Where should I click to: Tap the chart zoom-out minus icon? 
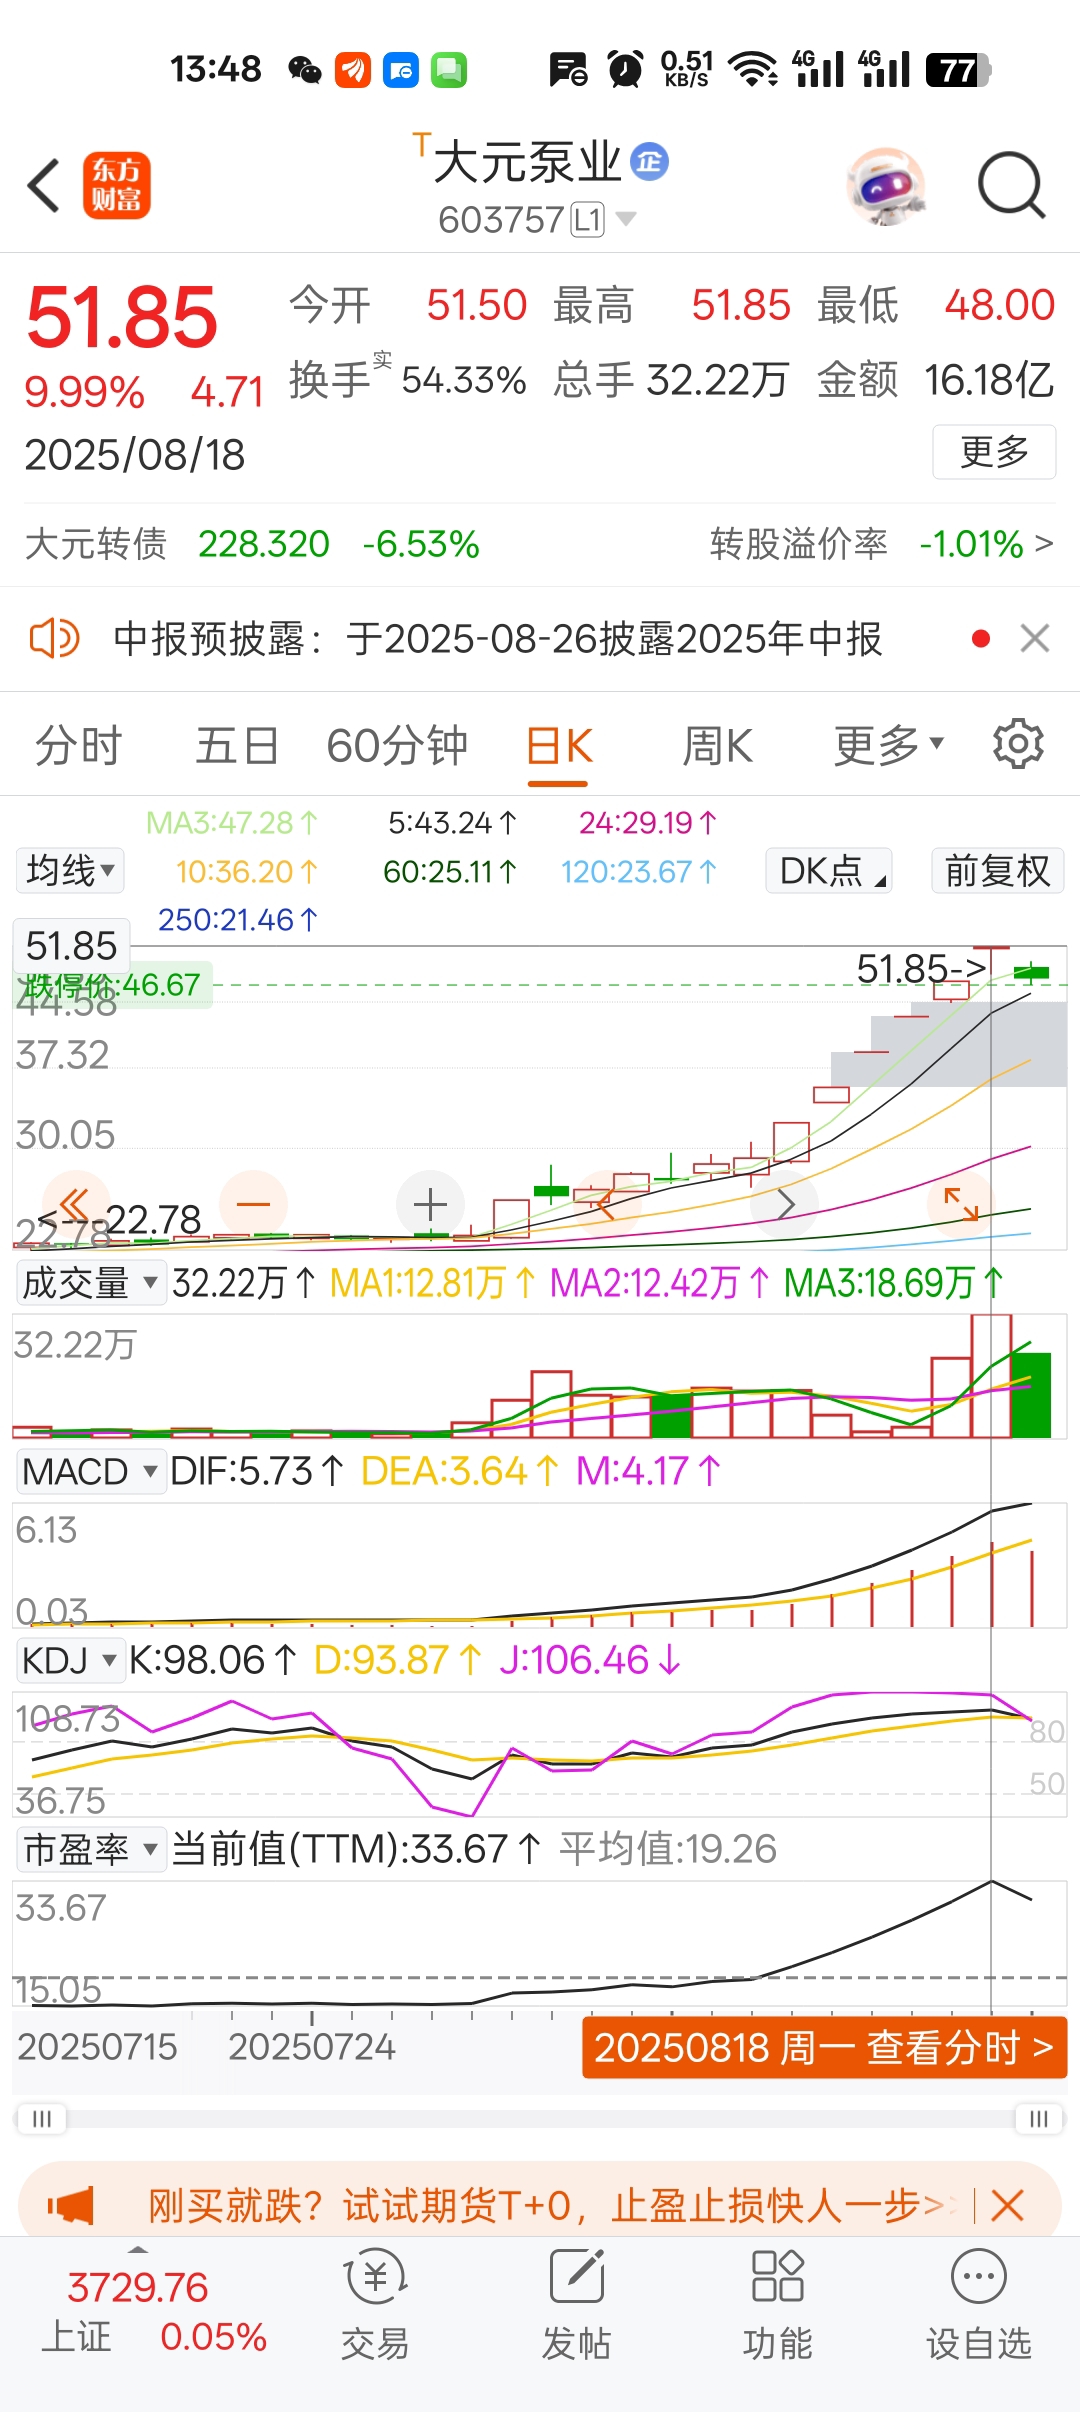tap(253, 1204)
